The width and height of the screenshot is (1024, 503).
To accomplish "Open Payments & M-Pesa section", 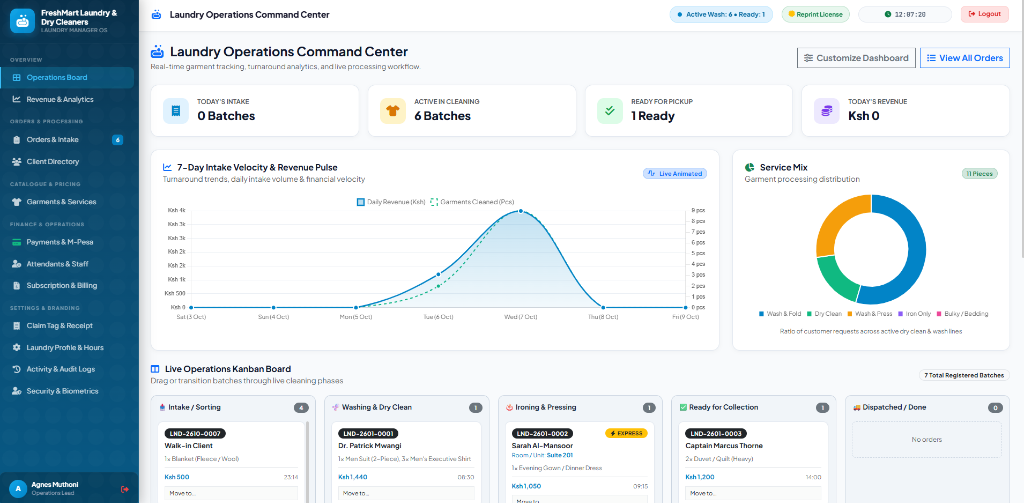I will click(67, 242).
